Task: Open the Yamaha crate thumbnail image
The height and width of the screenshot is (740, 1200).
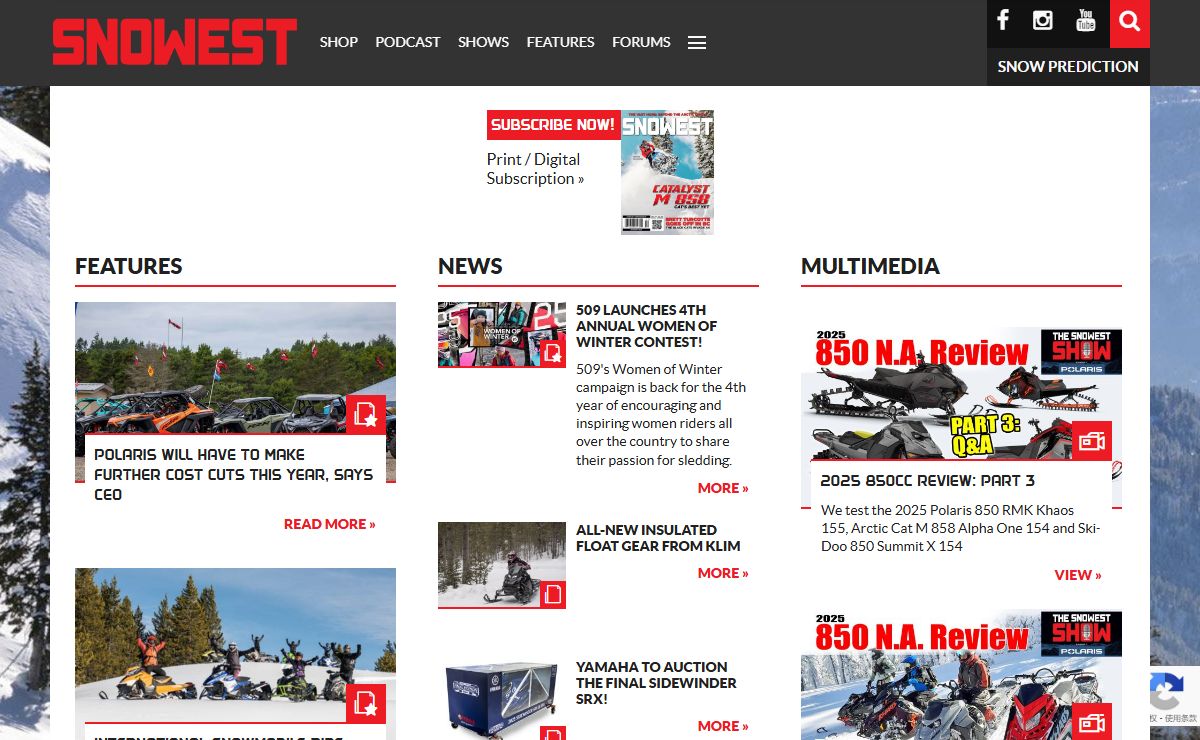Action: [502, 700]
